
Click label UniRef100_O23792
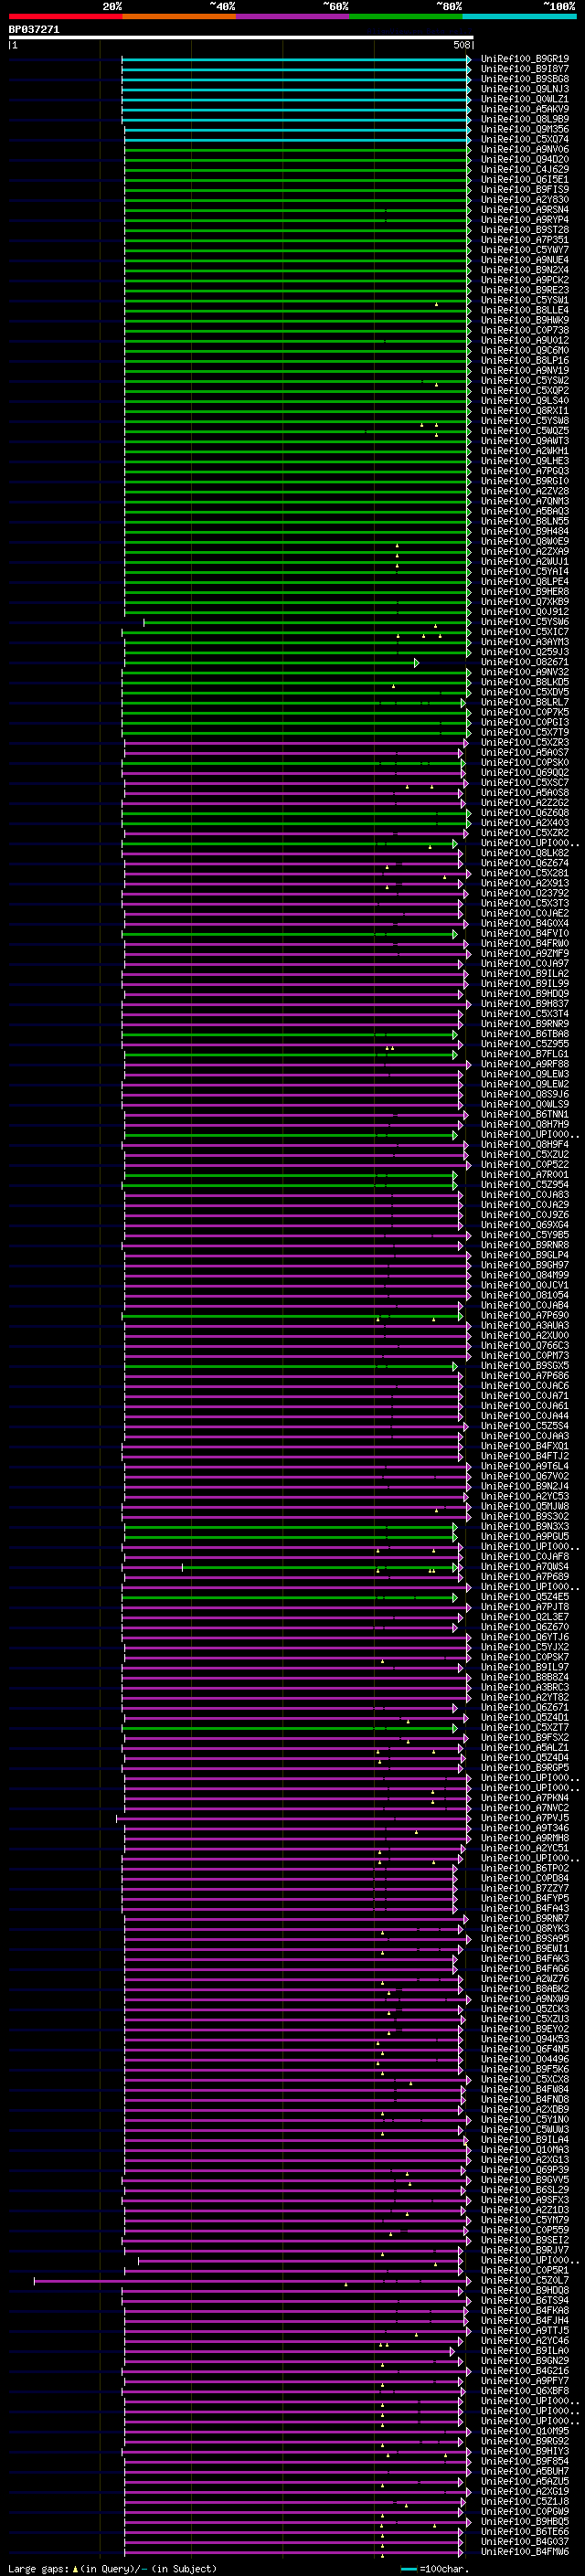(525, 893)
